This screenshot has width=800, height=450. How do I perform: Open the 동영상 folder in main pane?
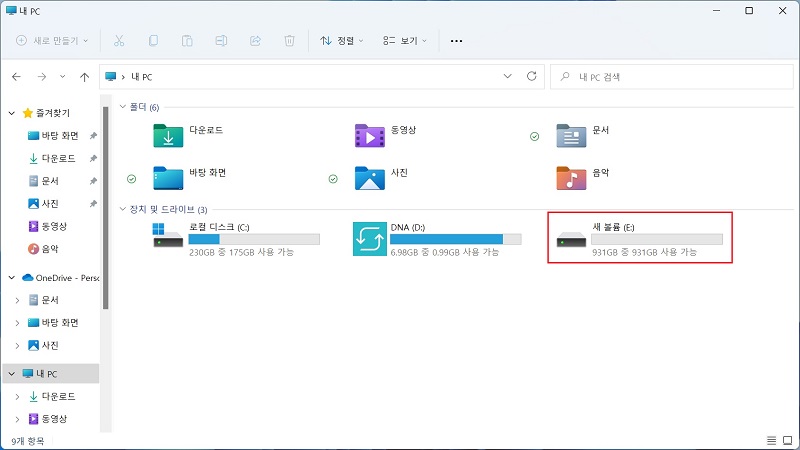386,136
